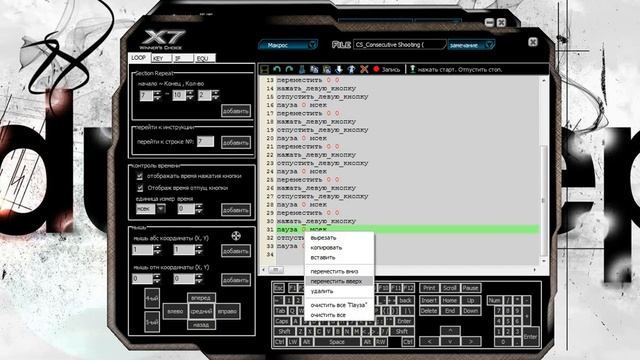Viewport: 640px width, 360px height.
Task: Click the Home key on virtual keyboard
Action: [450, 300]
